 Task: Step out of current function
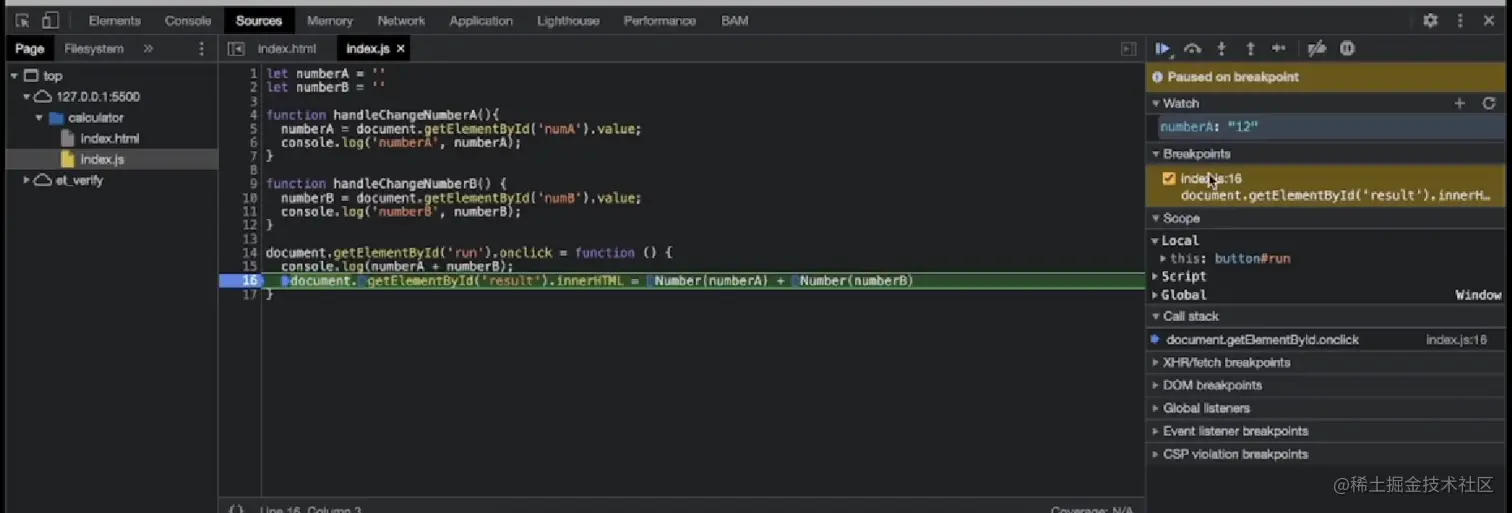pyautogui.click(x=1250, y=48)
